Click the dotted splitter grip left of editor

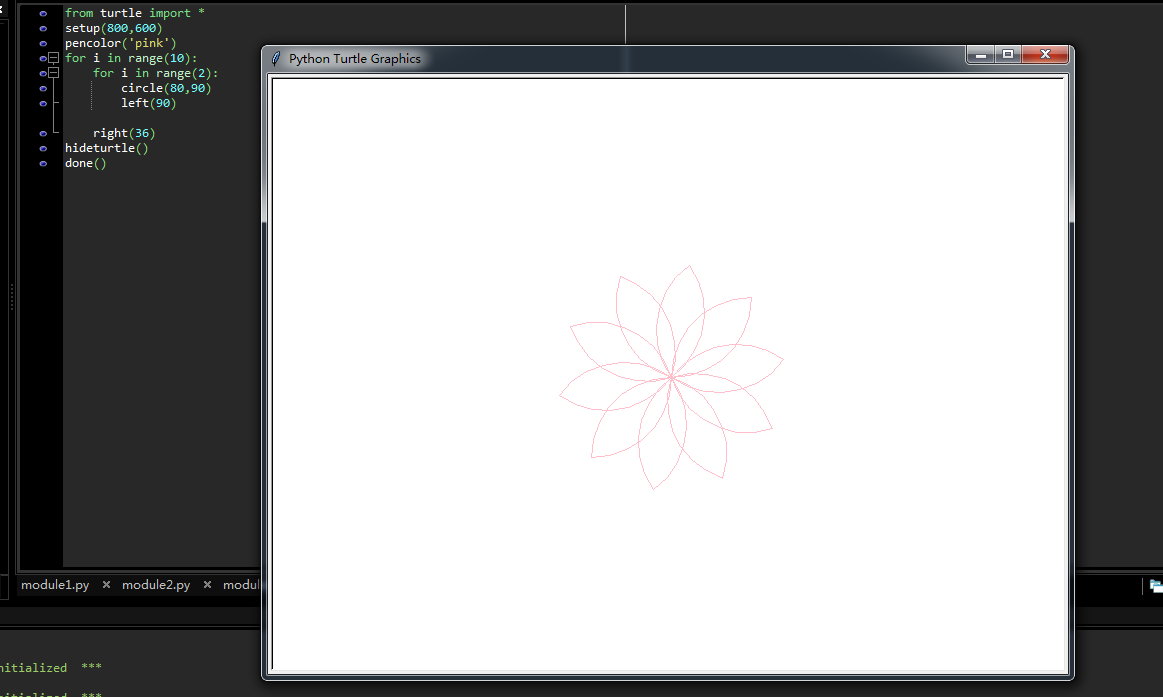point(11,297)
